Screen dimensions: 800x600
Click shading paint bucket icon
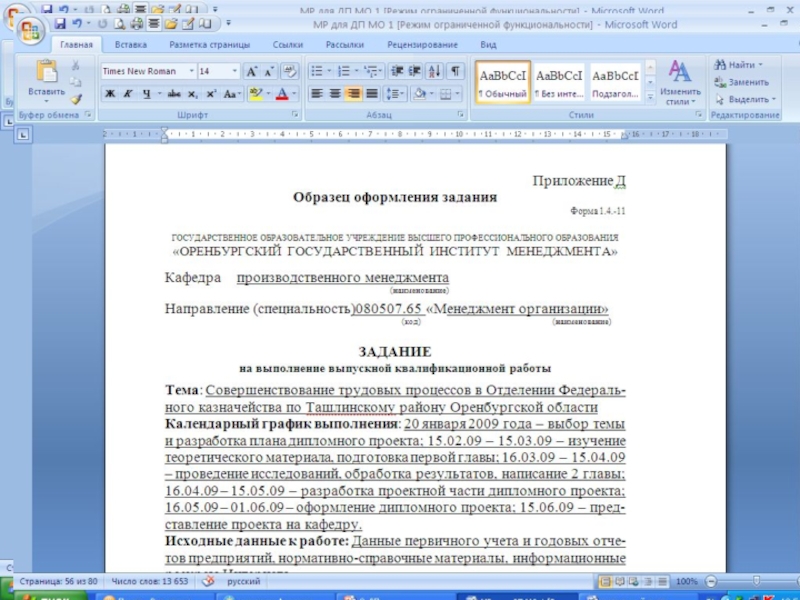click(419, 94)
